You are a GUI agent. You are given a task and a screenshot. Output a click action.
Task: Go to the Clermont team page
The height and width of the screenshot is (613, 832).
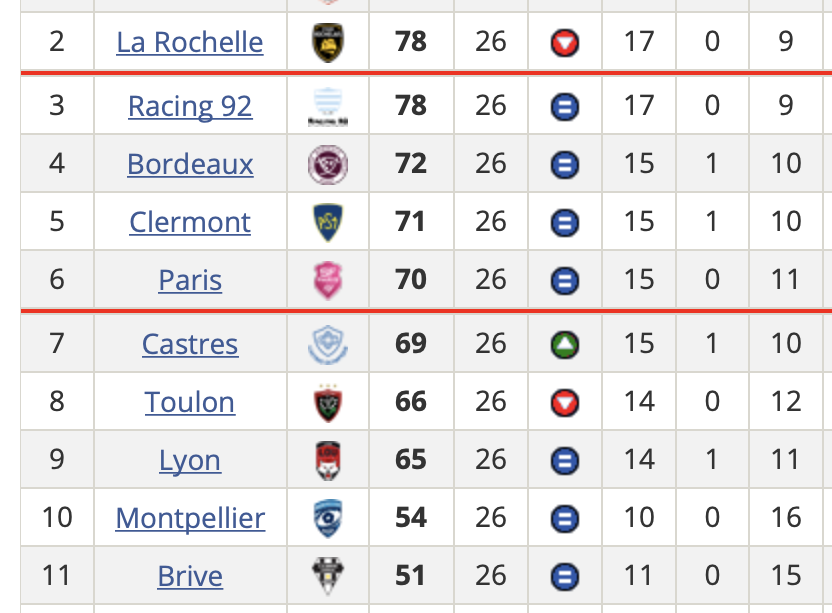pyautogui.click(x=190, y=222)
